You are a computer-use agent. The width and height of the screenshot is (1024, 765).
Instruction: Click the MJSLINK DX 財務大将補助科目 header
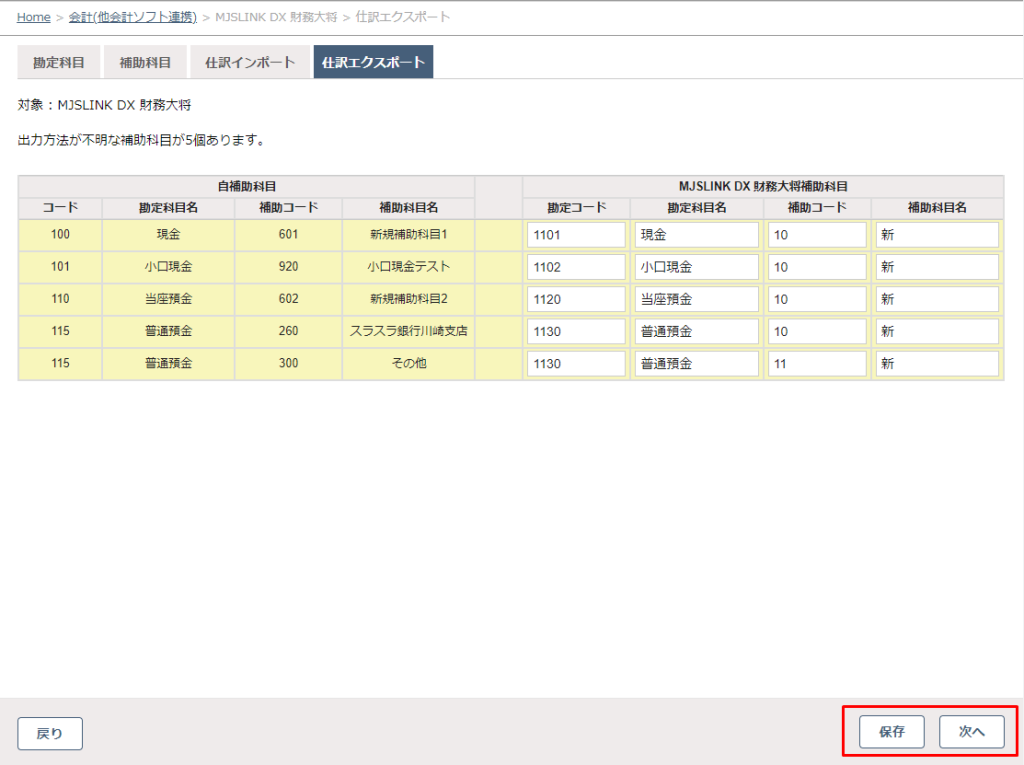click(x=763, y=187)
